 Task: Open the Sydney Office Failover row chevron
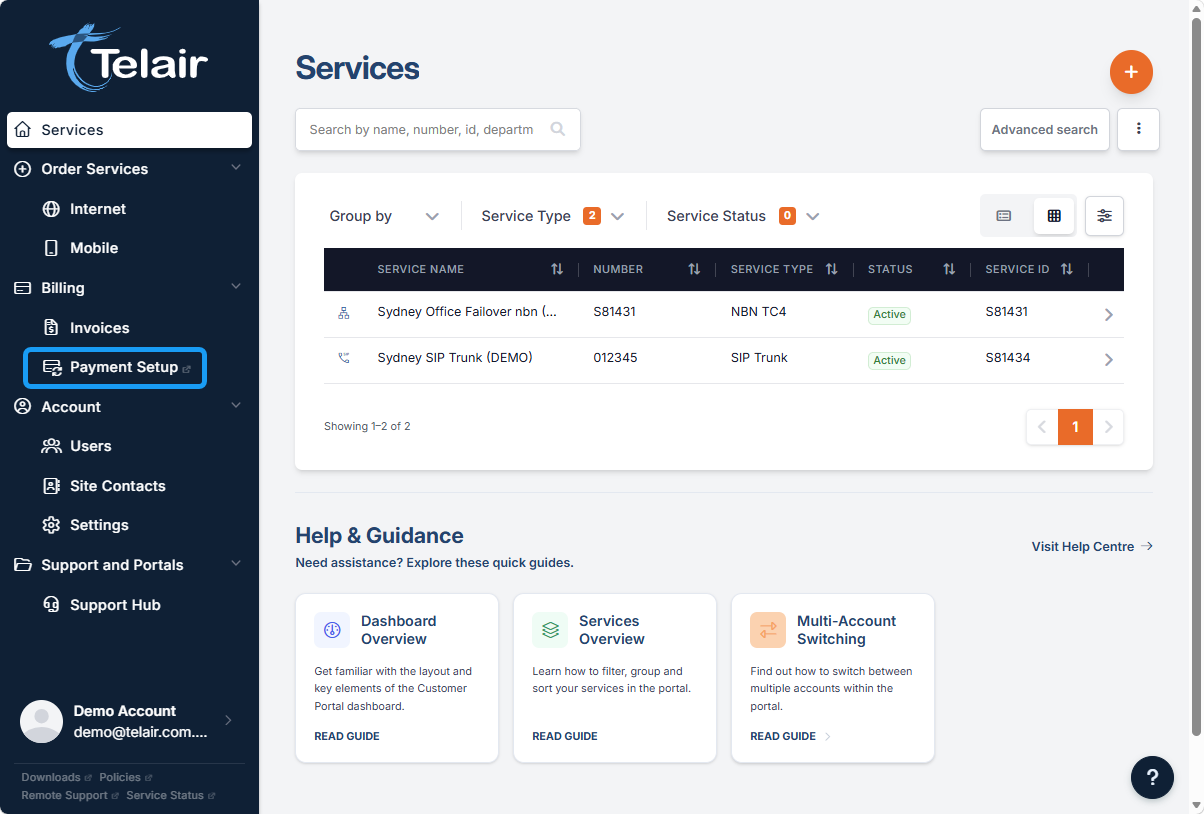1108,314
